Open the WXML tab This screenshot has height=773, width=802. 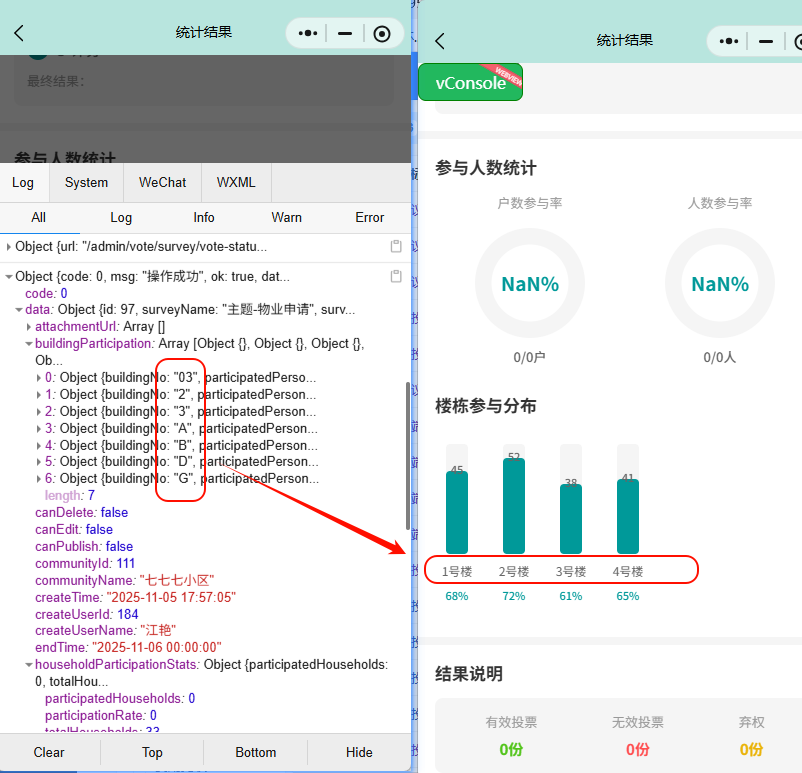pyautogui.click(x=236, y=182)
